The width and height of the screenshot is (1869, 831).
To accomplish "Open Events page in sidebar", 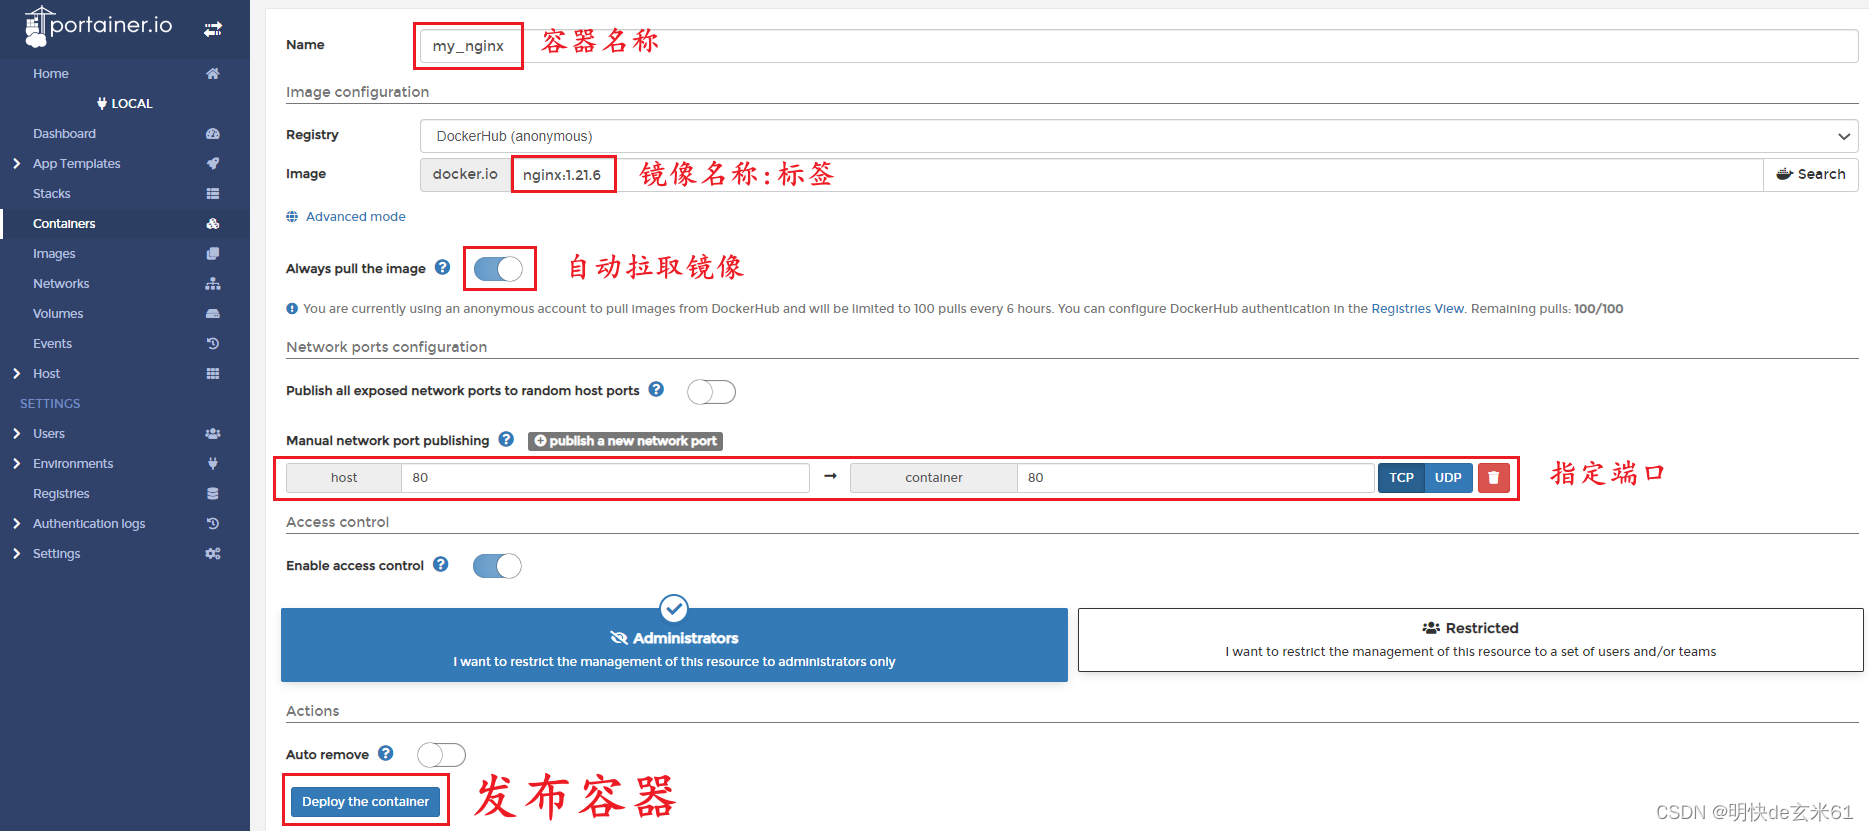I will point(52,343).
